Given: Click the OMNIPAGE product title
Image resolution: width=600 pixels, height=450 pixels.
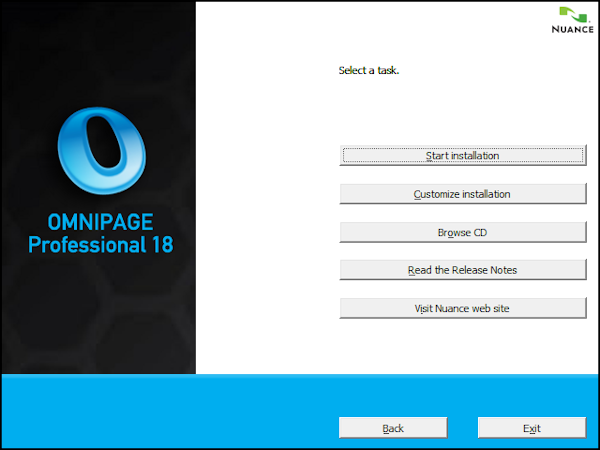Looking at the screenshot, I should point(101,223).
